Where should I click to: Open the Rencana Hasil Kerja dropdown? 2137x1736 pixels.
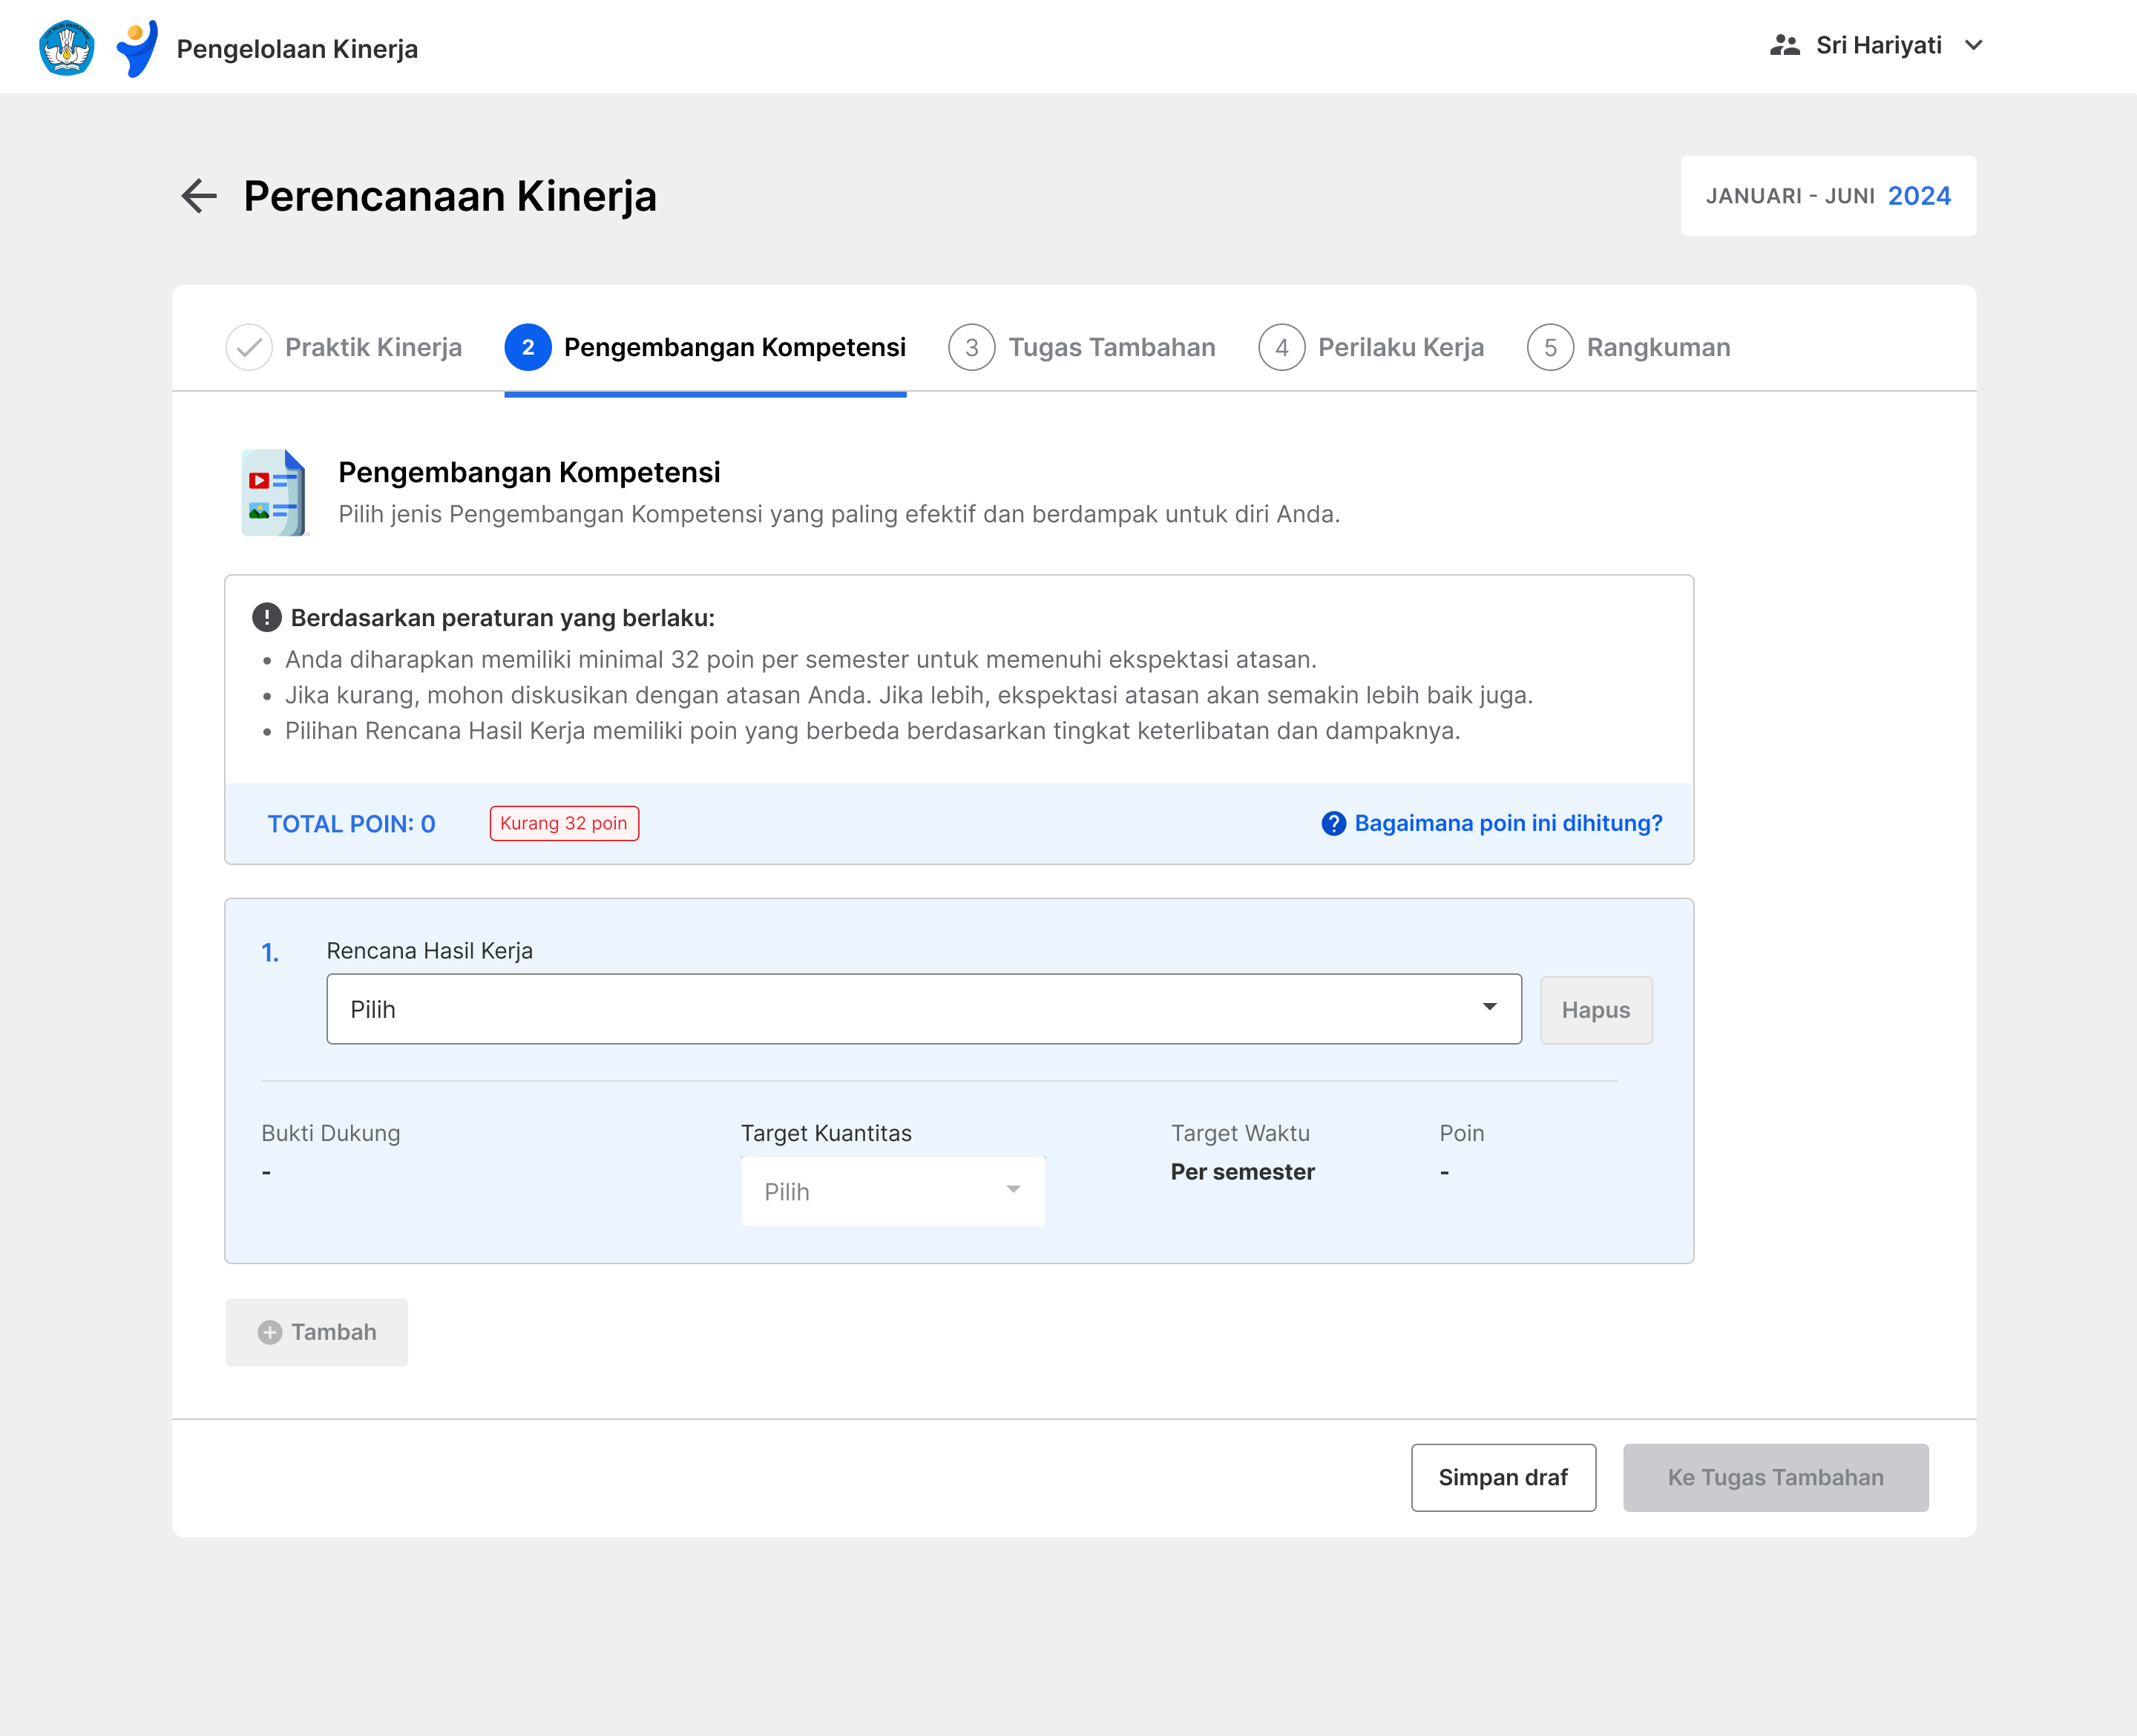point(923,1009)
